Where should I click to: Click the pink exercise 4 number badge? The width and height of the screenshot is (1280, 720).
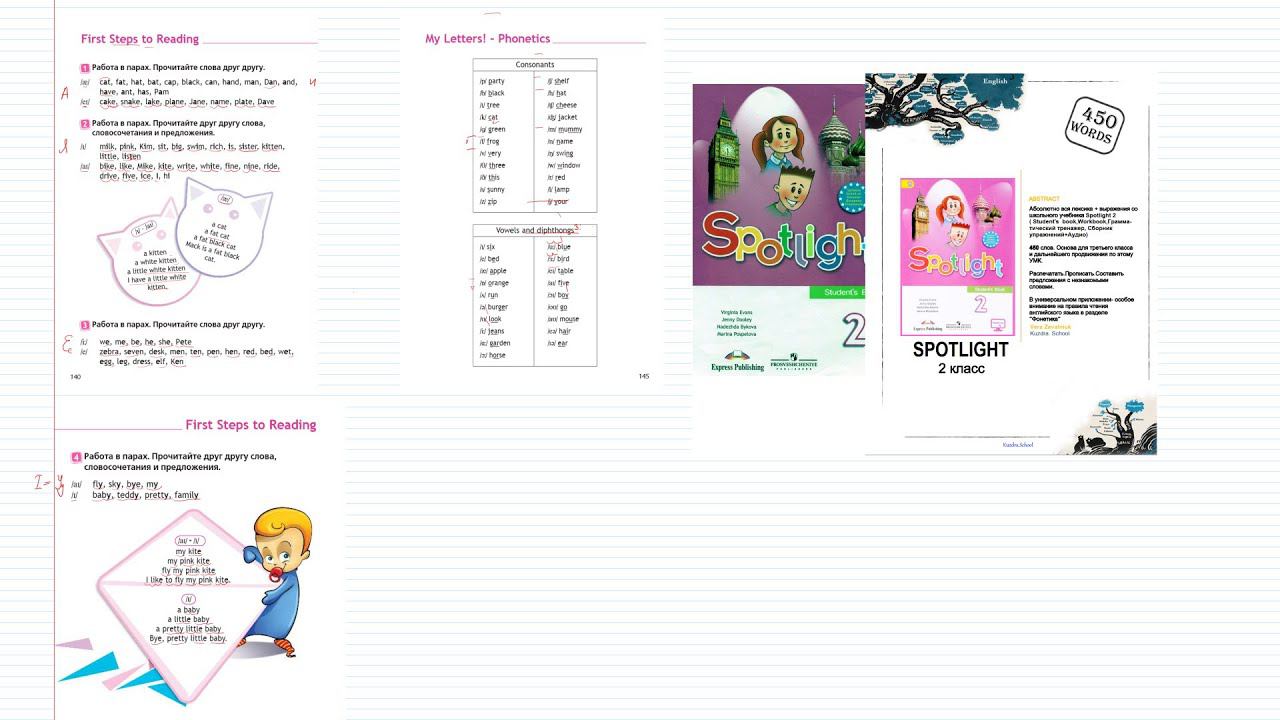point(76,457)
